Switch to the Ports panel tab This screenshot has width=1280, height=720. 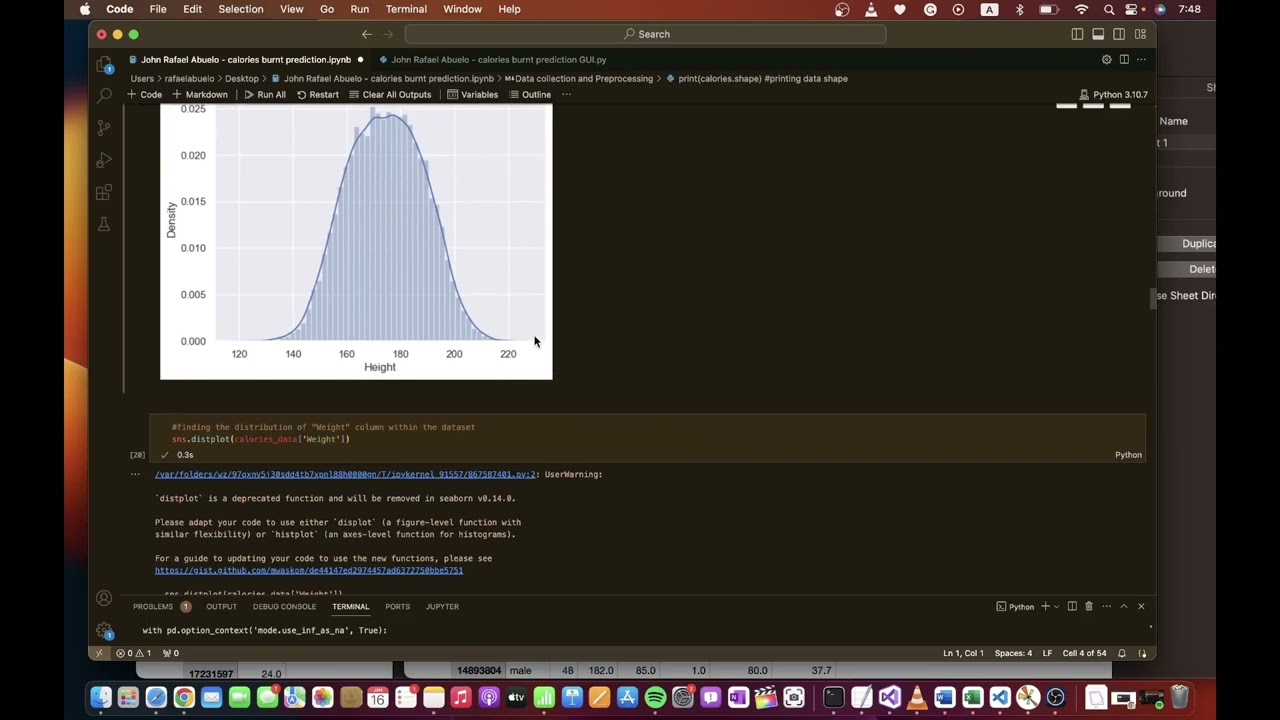(397, 606)
